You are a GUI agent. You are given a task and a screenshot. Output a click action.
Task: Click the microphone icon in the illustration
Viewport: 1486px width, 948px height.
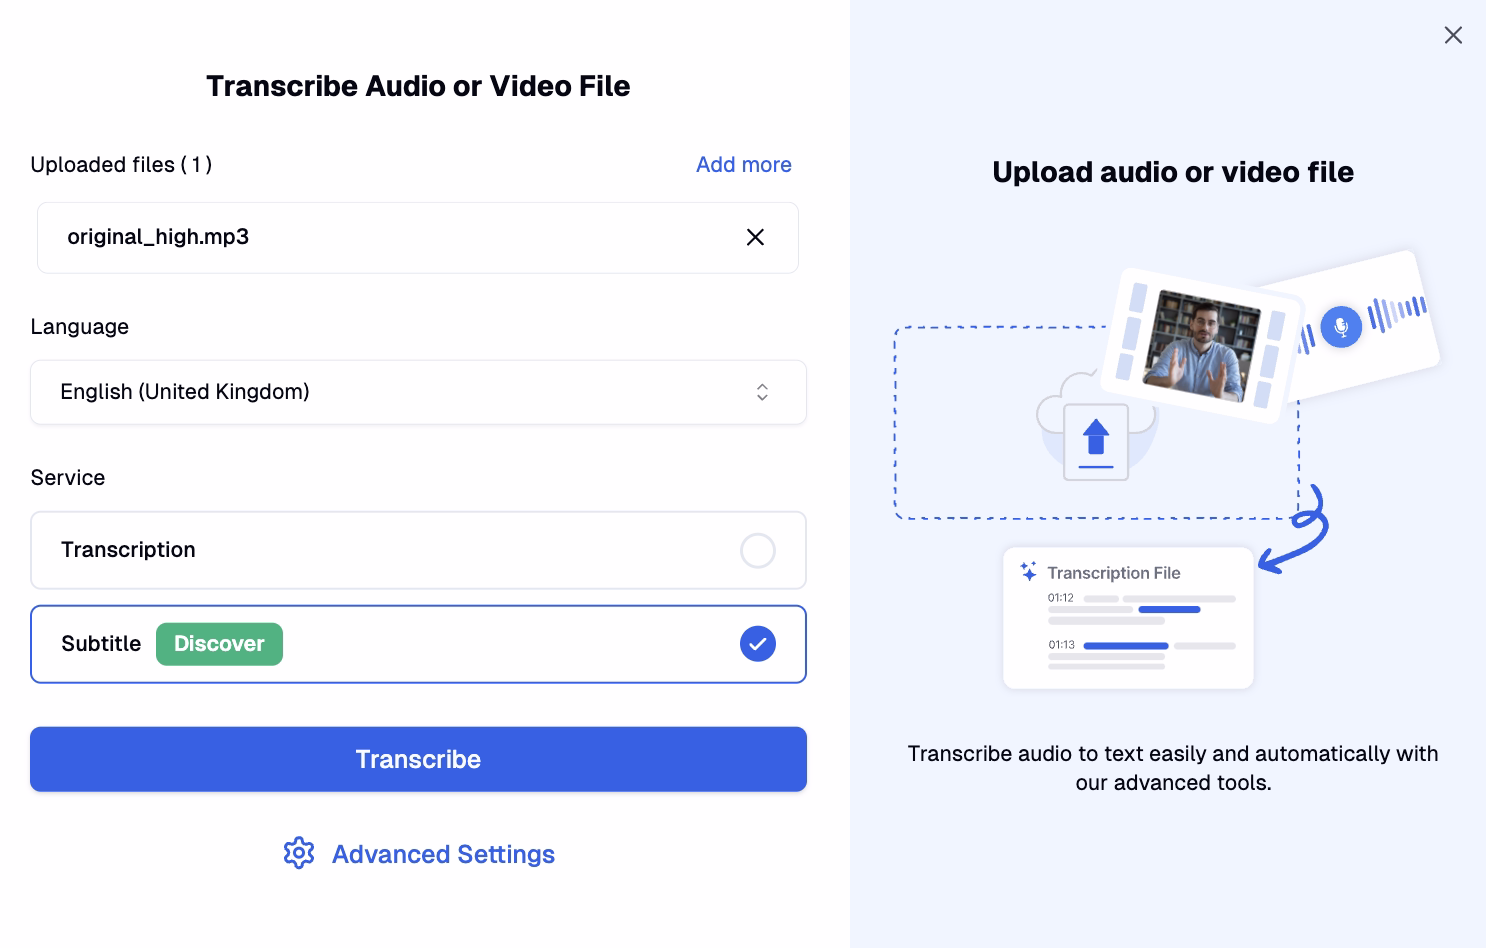pos(1341,326)
